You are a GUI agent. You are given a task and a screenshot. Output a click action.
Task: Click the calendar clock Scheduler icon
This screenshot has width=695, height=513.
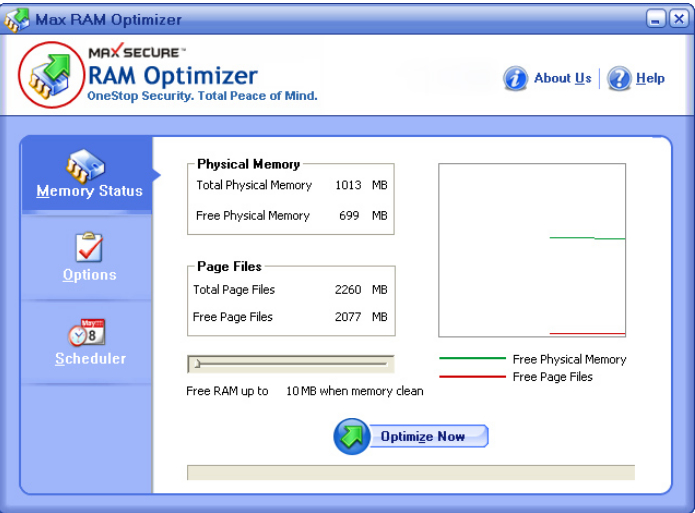tap(86, 332)
